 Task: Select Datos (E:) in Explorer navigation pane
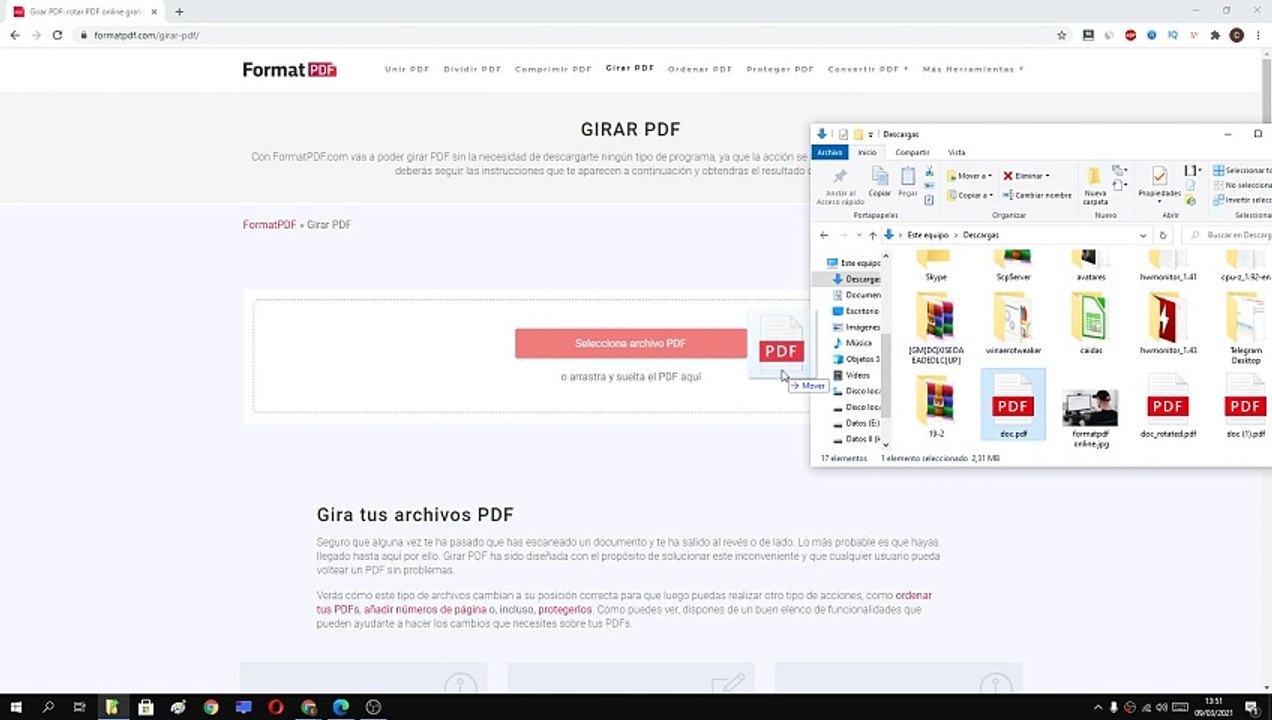(x=856, y=423)
